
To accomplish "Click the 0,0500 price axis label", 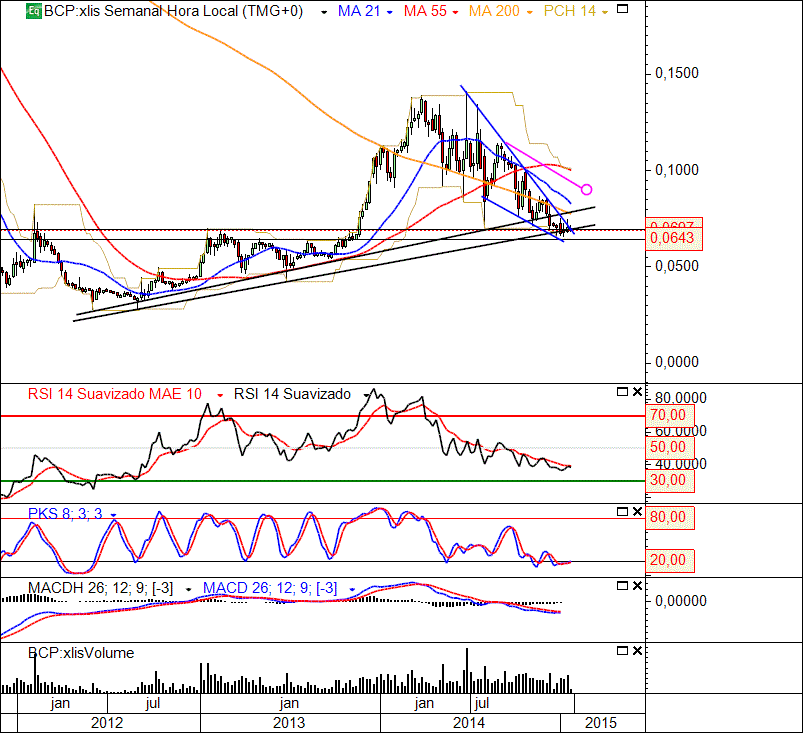I will coord(677,266).
